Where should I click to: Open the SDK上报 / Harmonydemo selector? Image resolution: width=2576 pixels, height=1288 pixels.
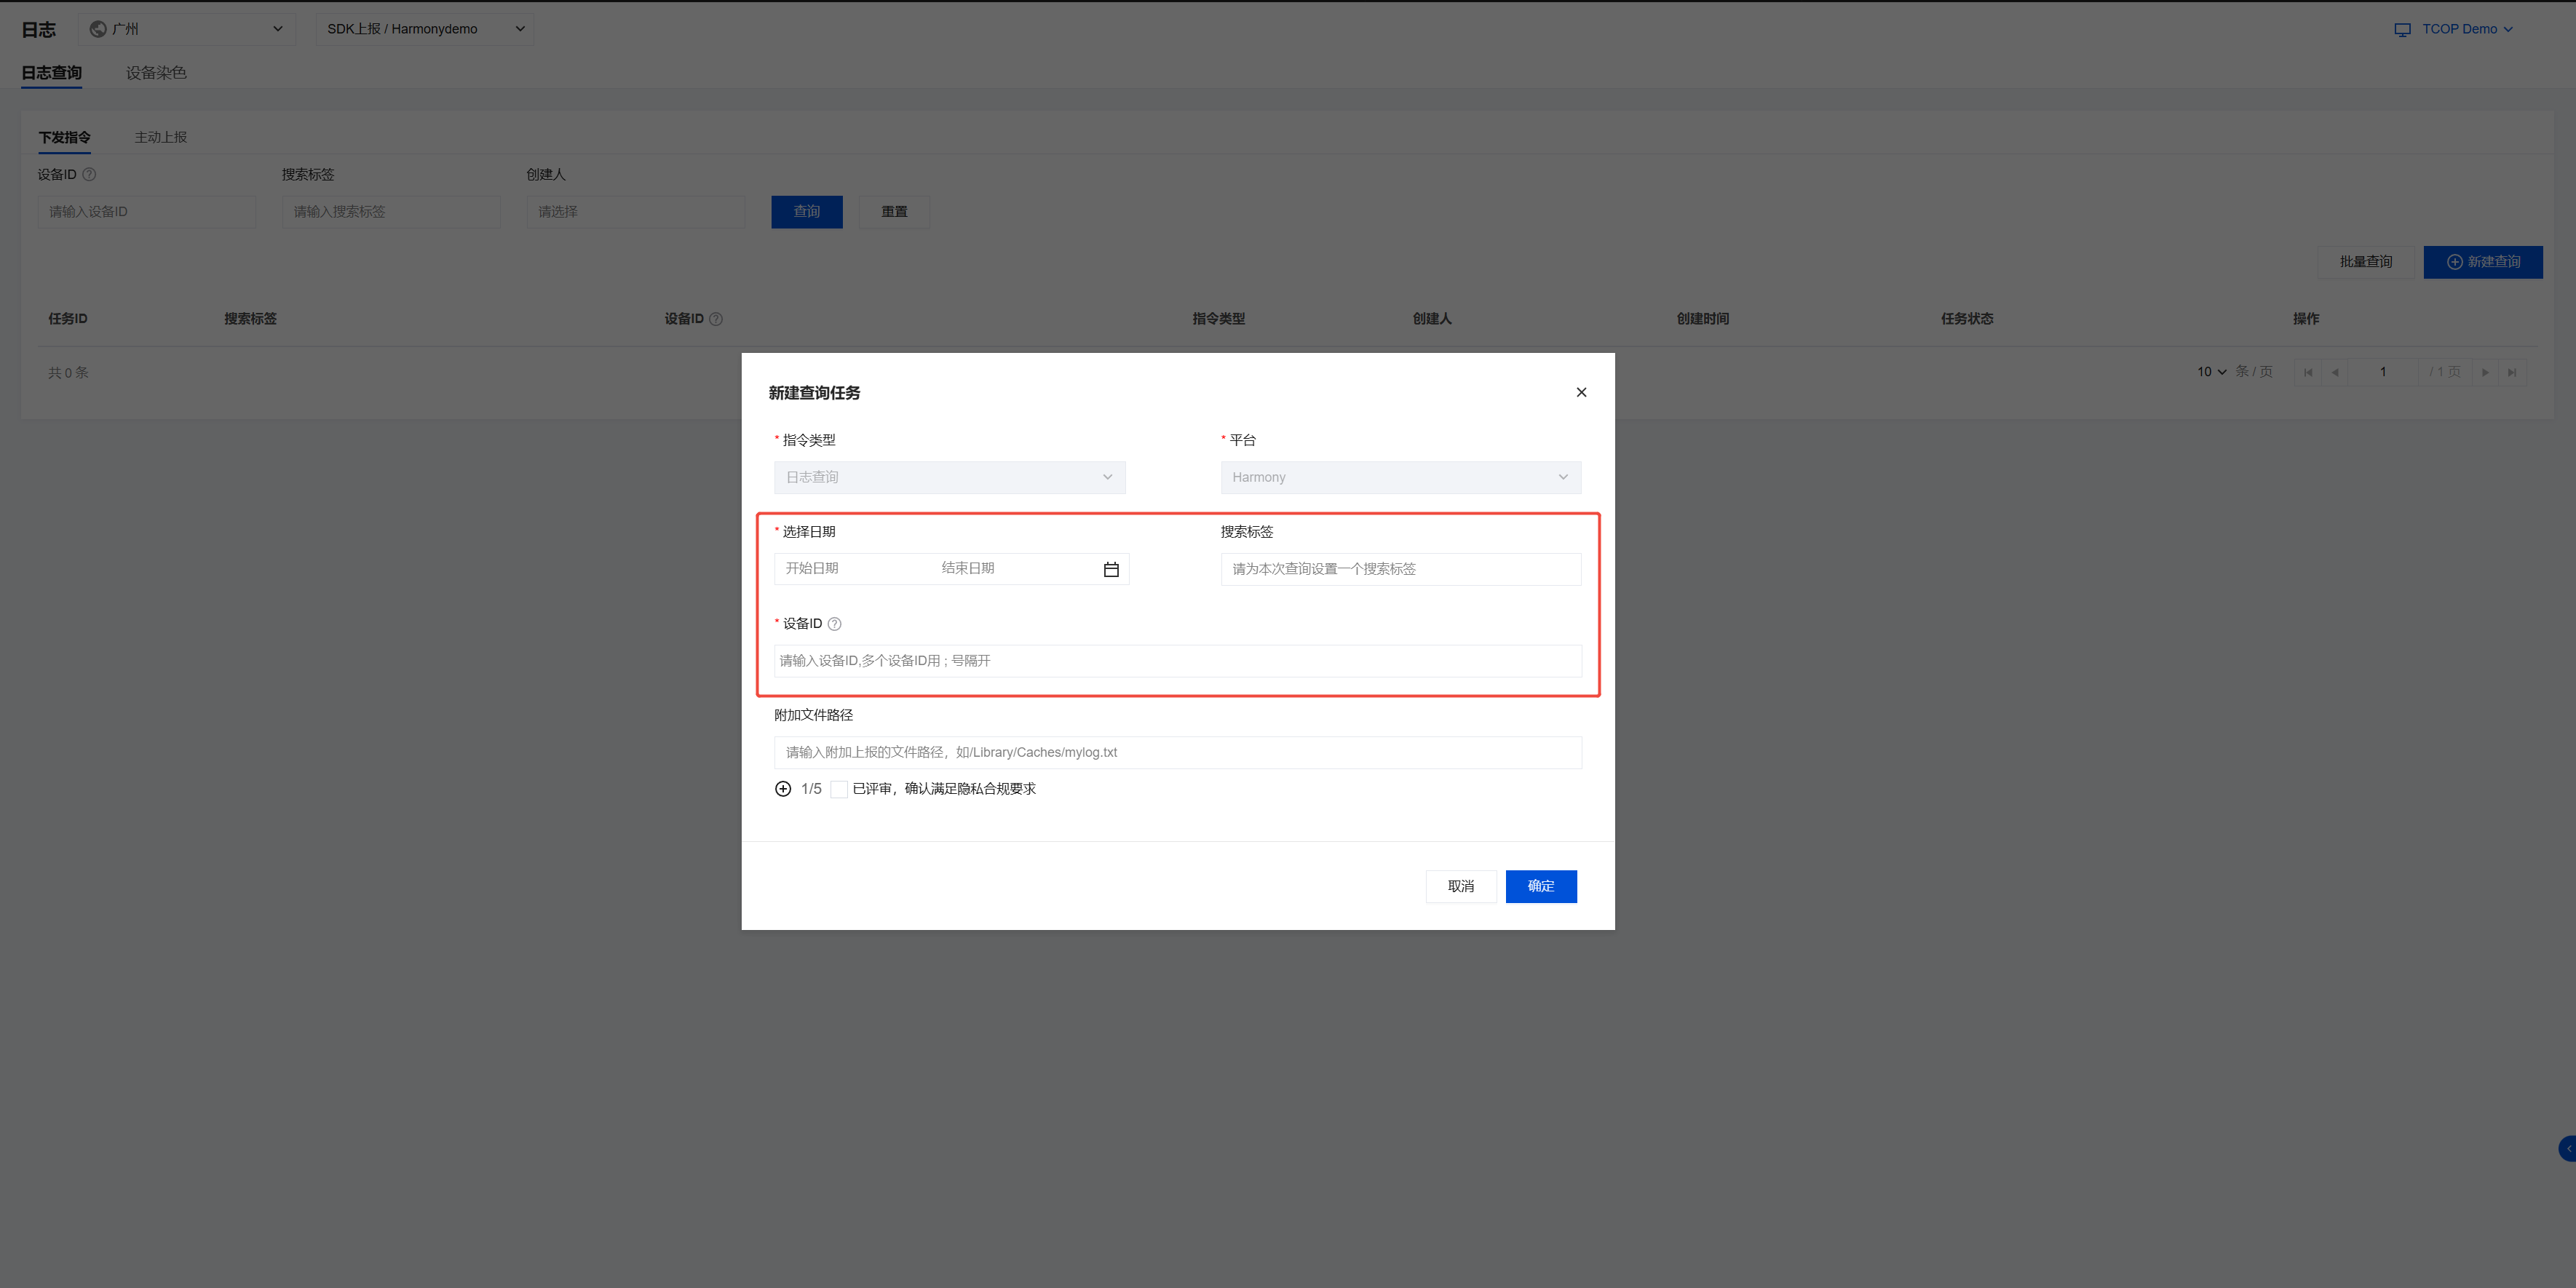425,29
